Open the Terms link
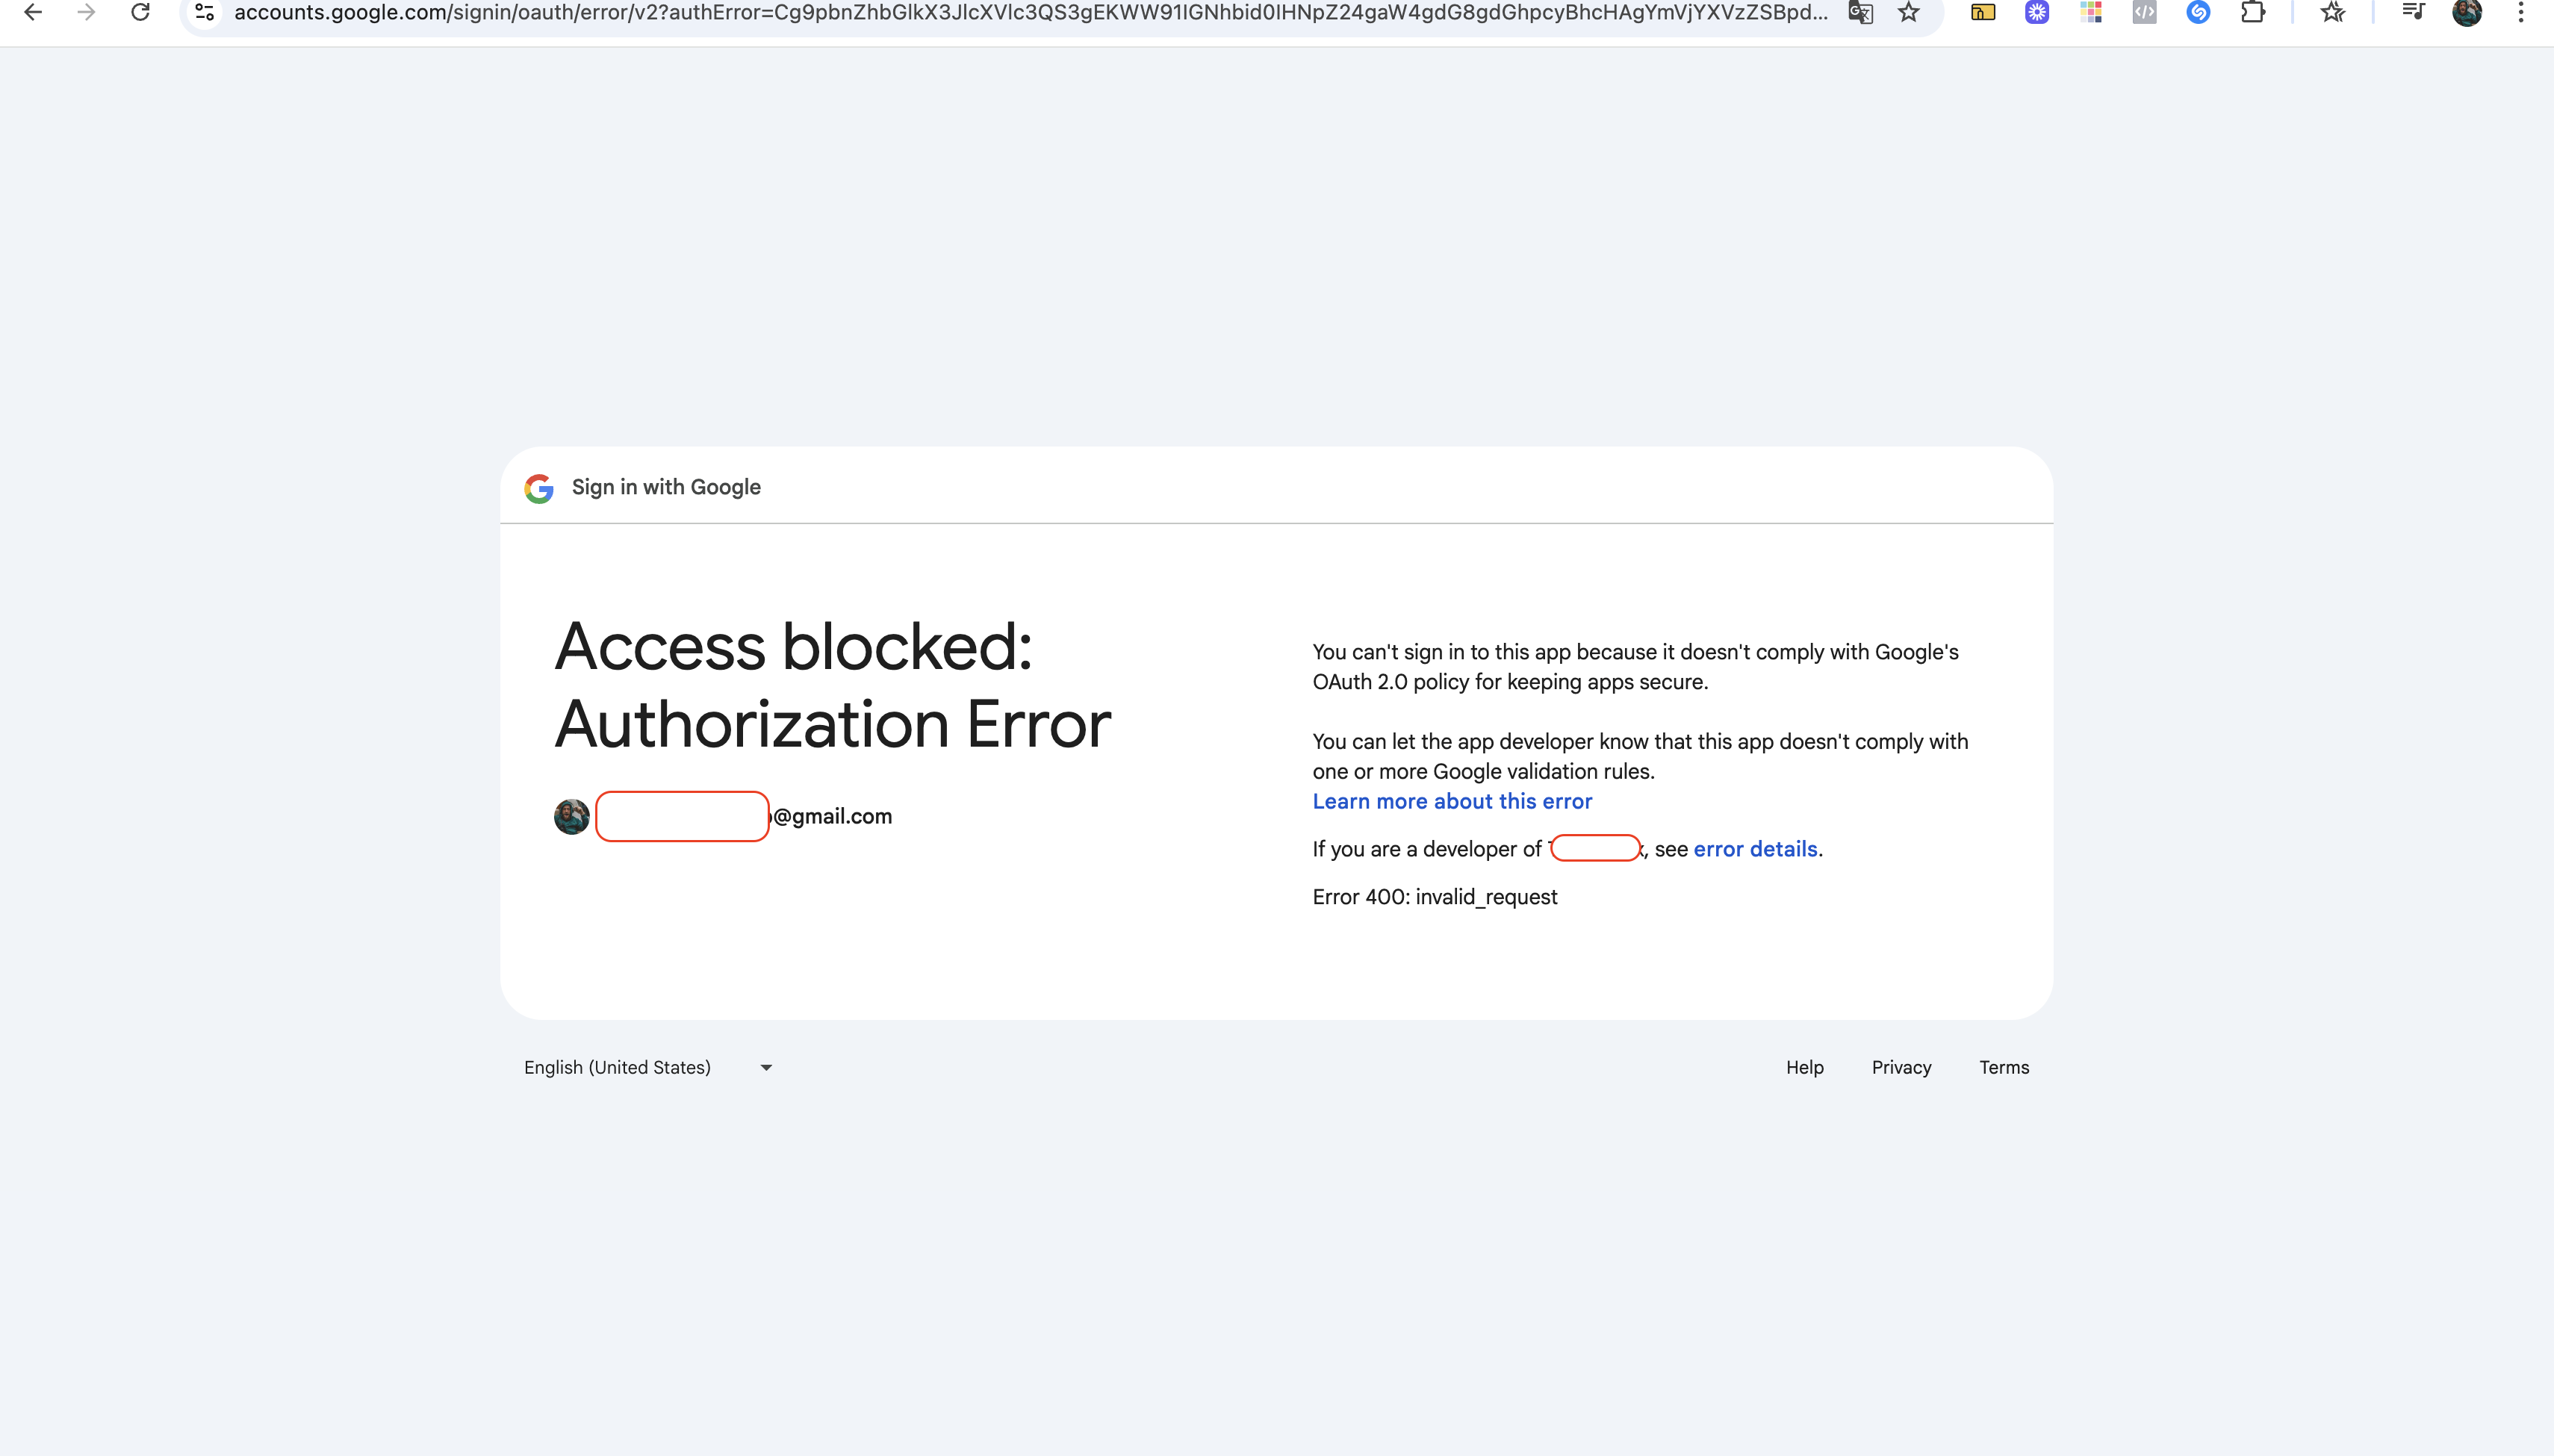This screenshot has width=2554, height=1456. (2004, 1067)
